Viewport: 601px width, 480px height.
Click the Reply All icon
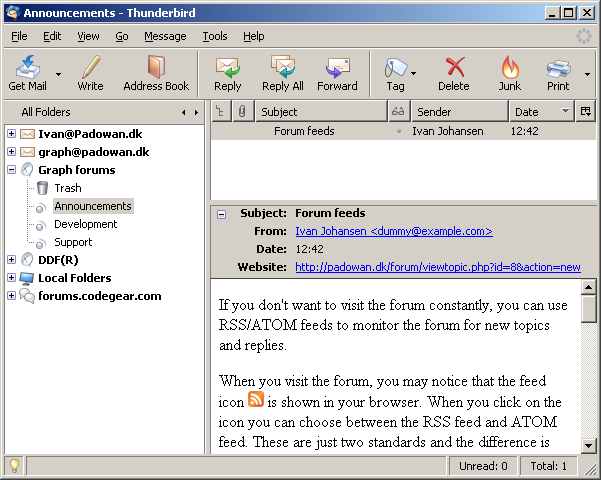(x=283, y=73)
